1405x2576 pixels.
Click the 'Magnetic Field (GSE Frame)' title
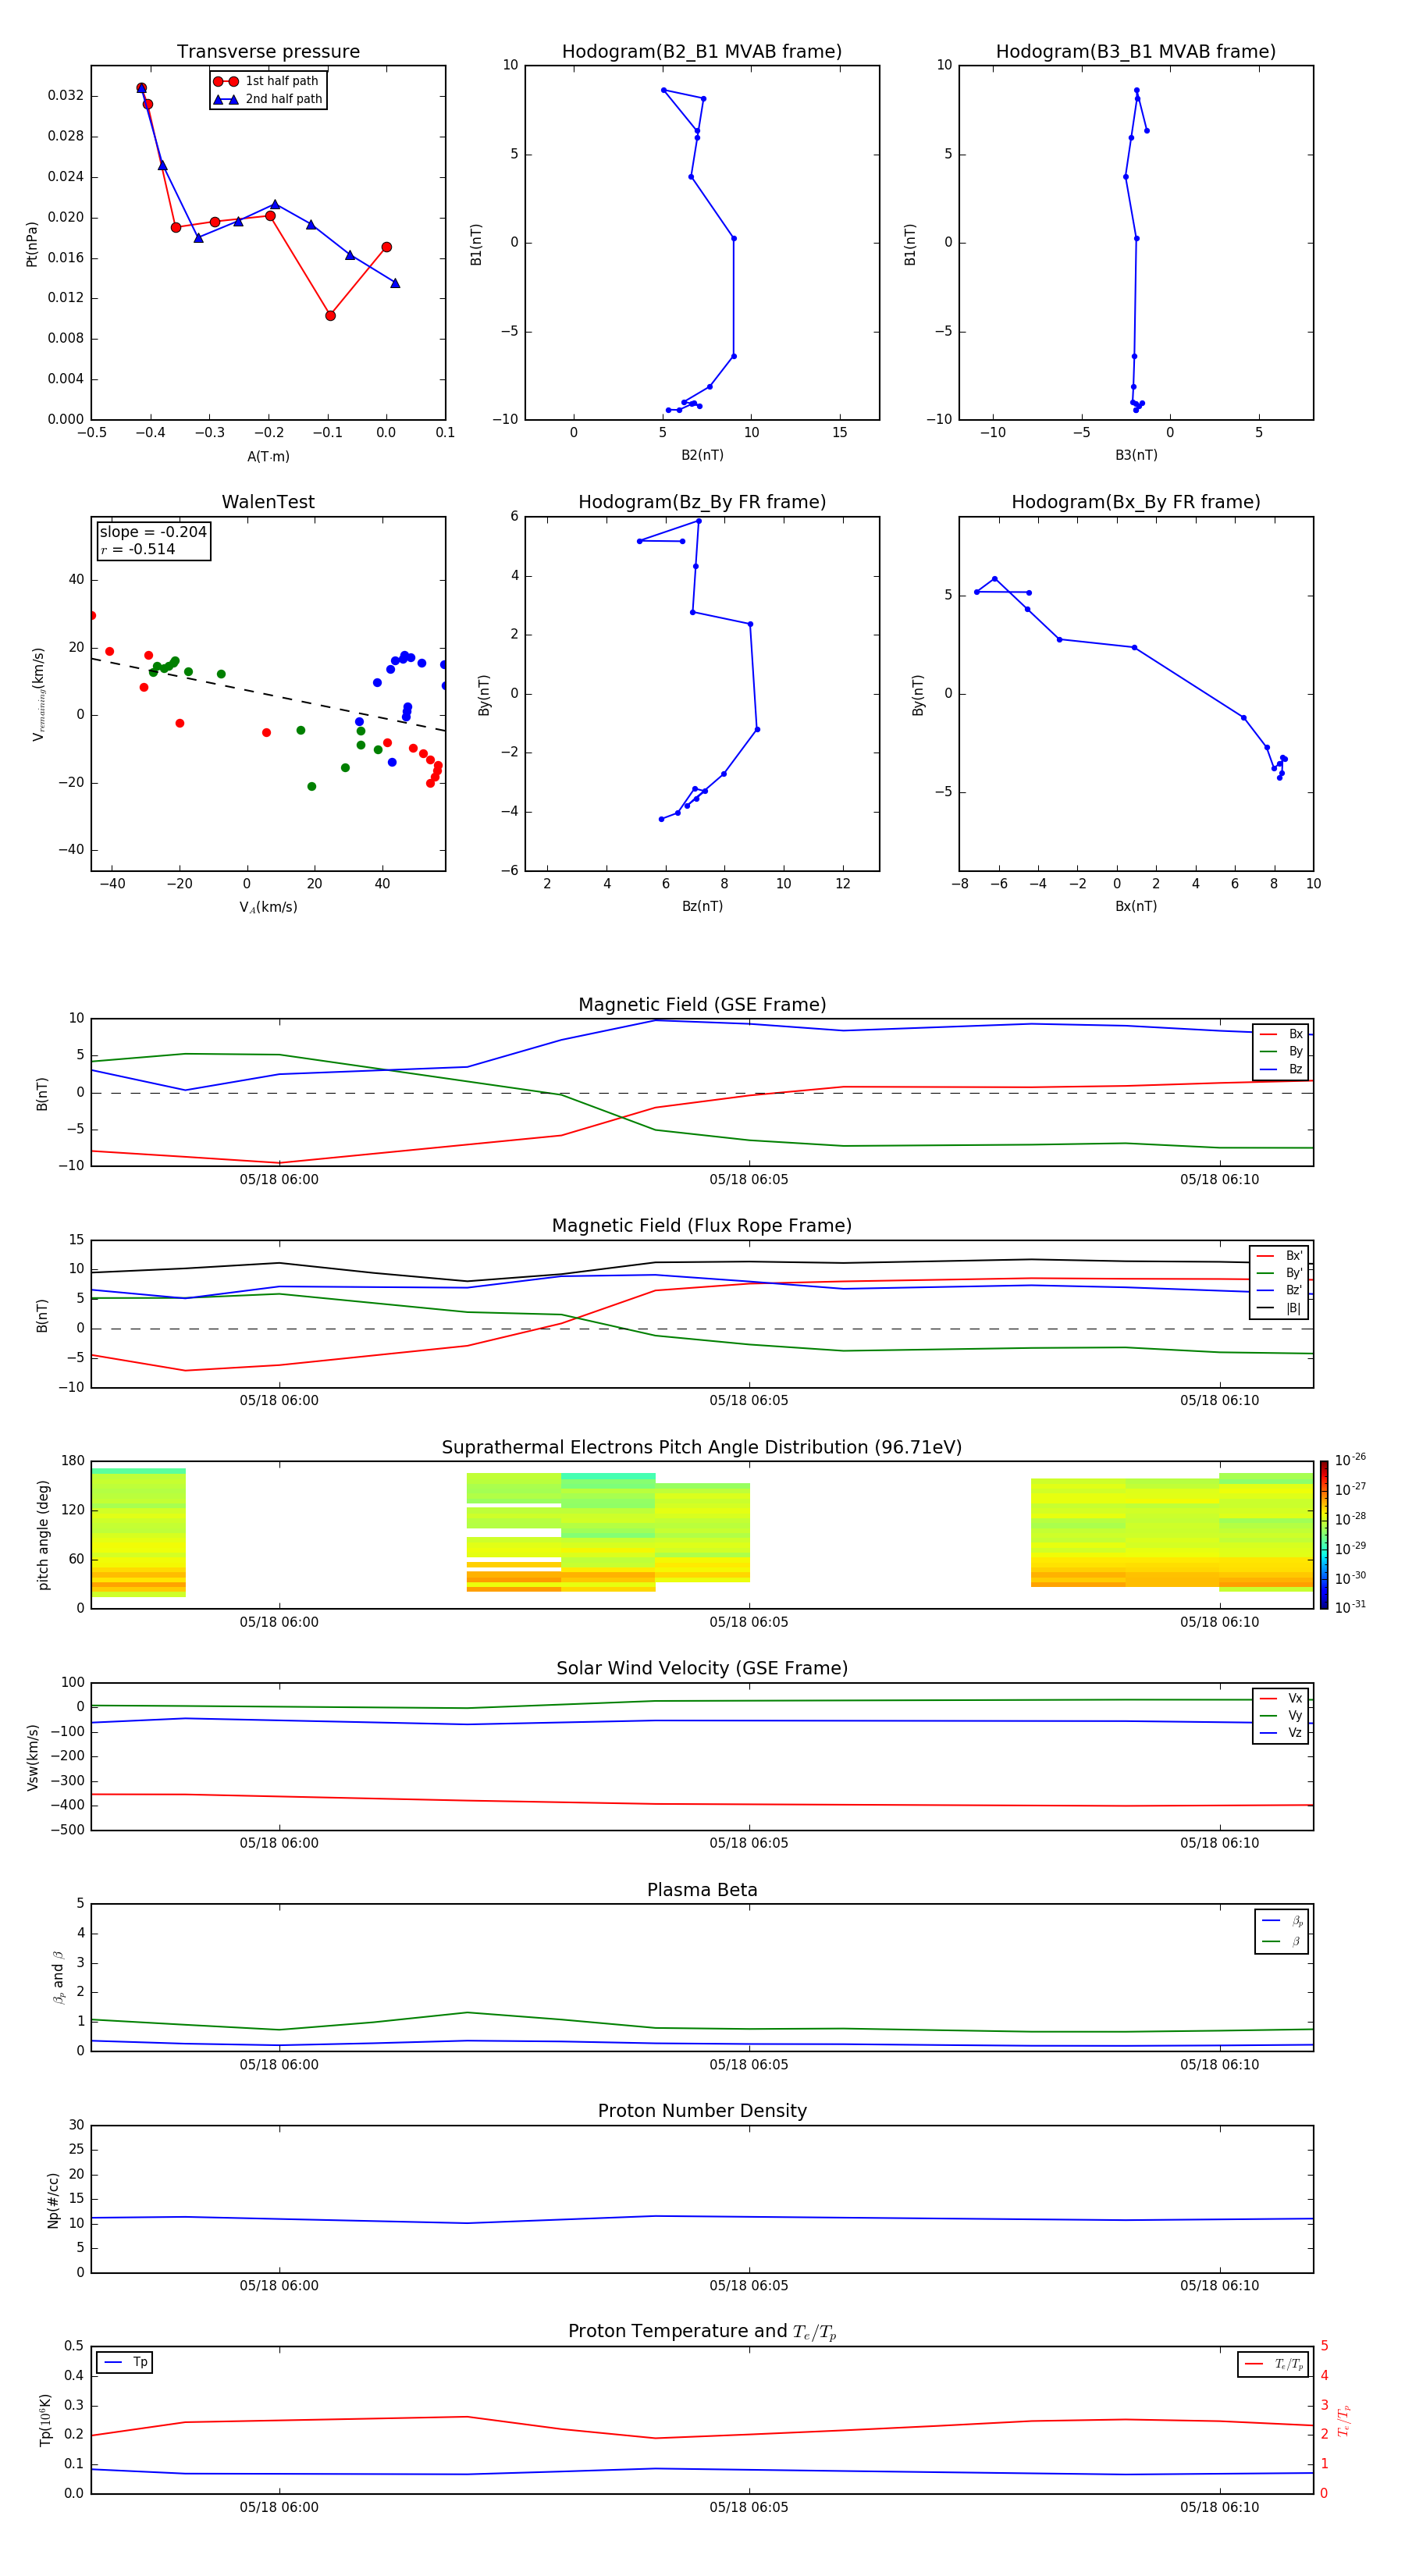(702, 1005)
